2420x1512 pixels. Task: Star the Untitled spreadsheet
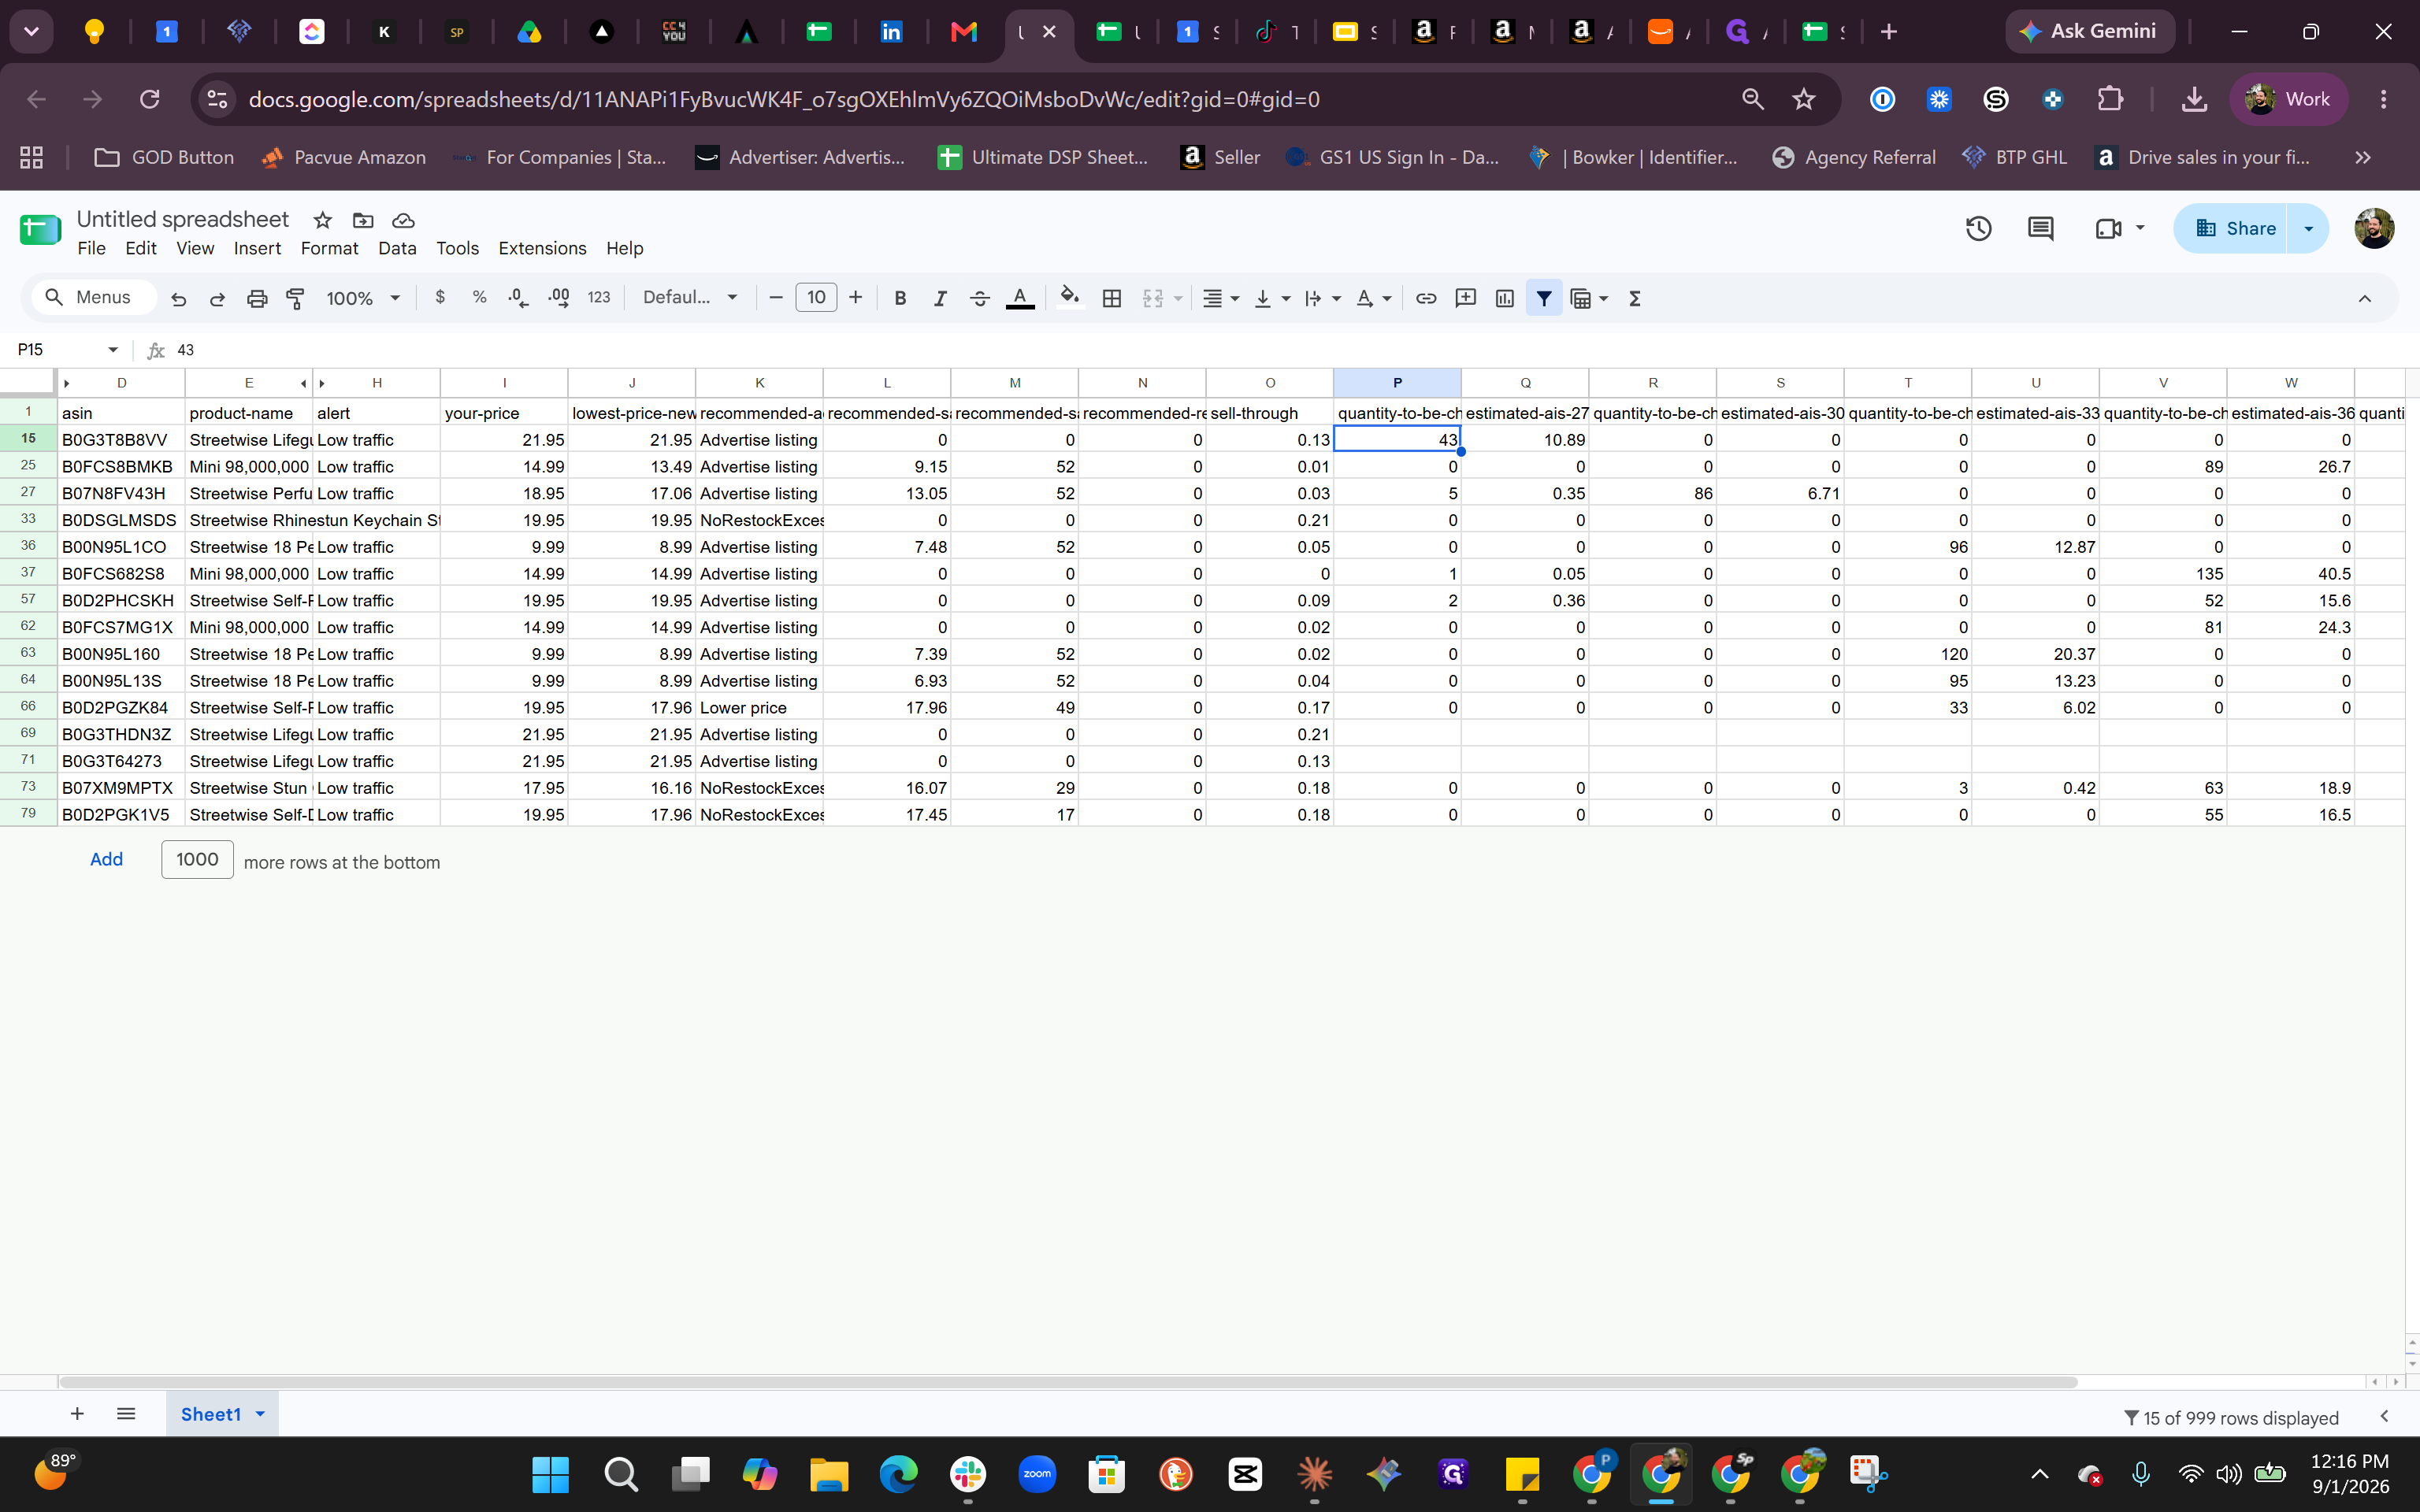[x=322, y=220]
